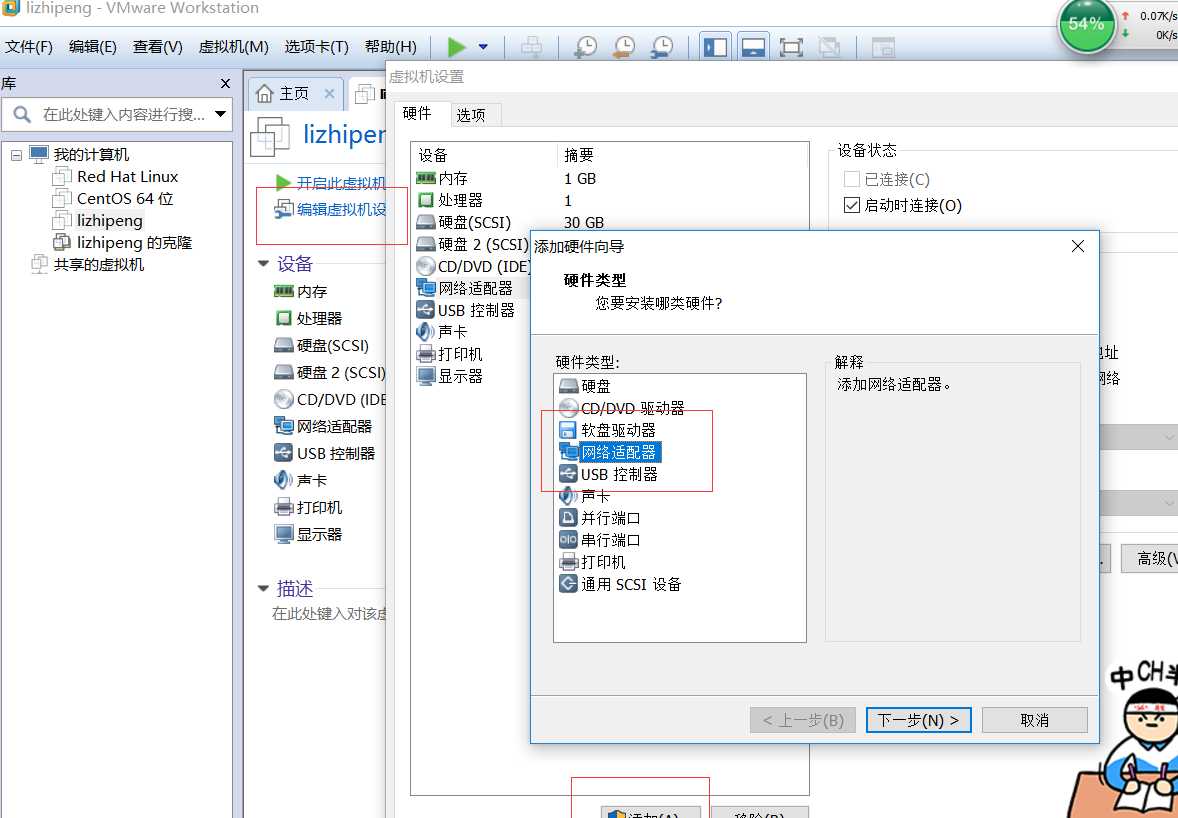Click the full screen mode toolbar icon
Viewport: 1178px width, 818px height.
click(x=791, y=47)
